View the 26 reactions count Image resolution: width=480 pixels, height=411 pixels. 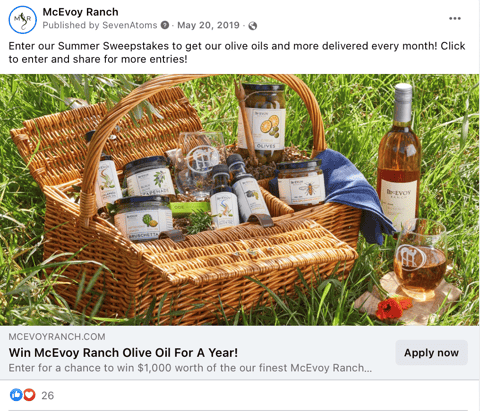47,396
